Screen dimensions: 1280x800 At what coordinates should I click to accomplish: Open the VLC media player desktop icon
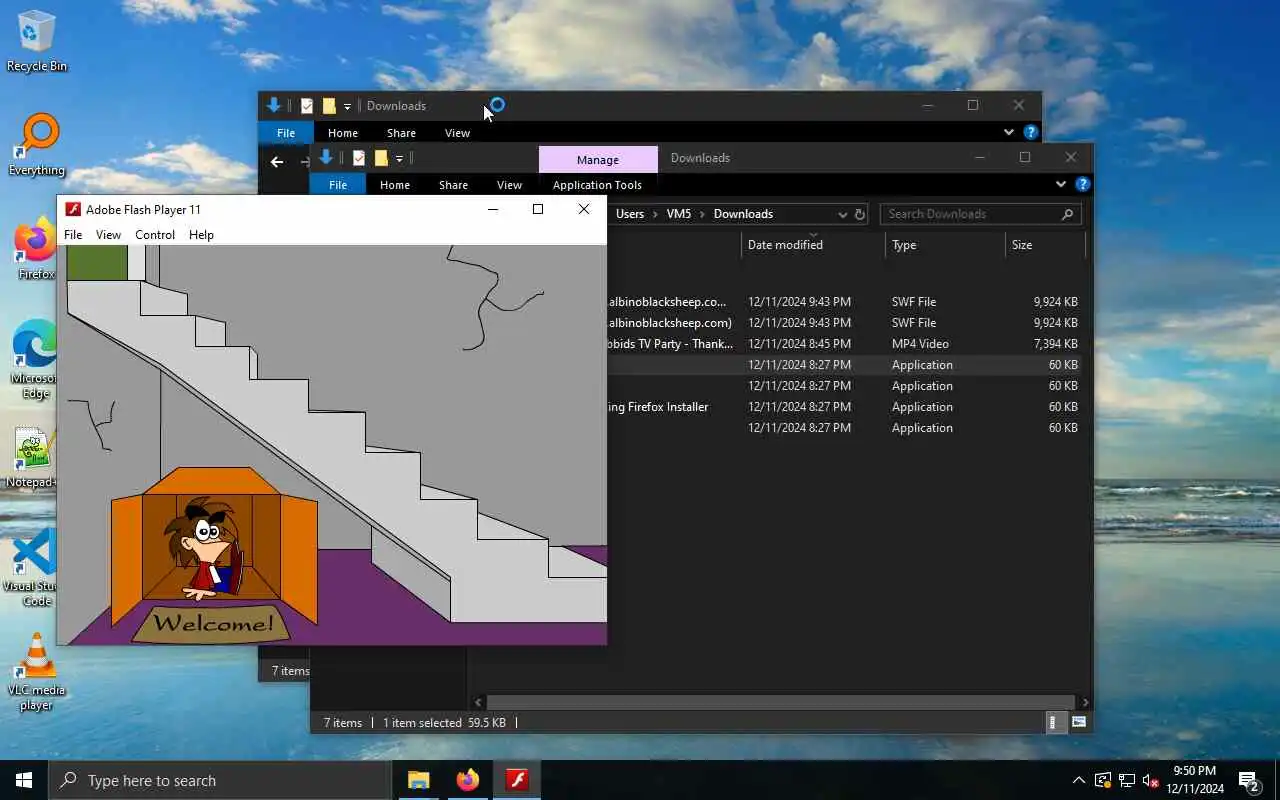(x=37, y=672)
